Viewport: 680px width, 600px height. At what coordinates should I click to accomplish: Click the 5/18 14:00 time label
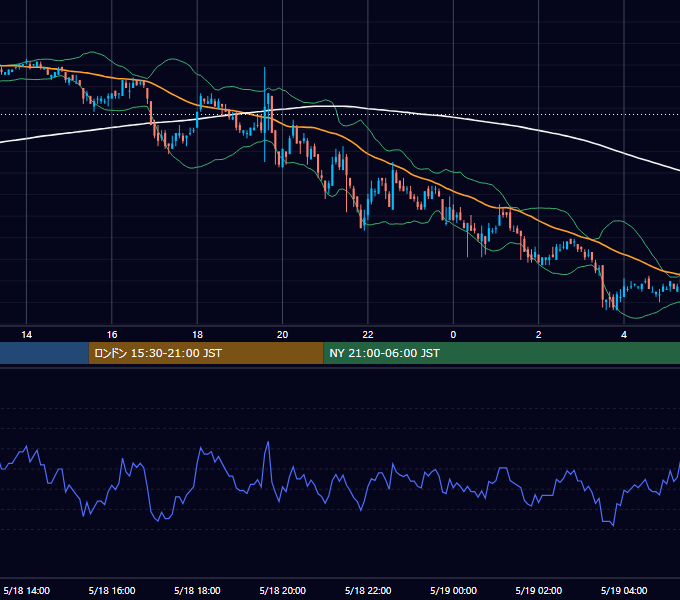tap(26, 590)
